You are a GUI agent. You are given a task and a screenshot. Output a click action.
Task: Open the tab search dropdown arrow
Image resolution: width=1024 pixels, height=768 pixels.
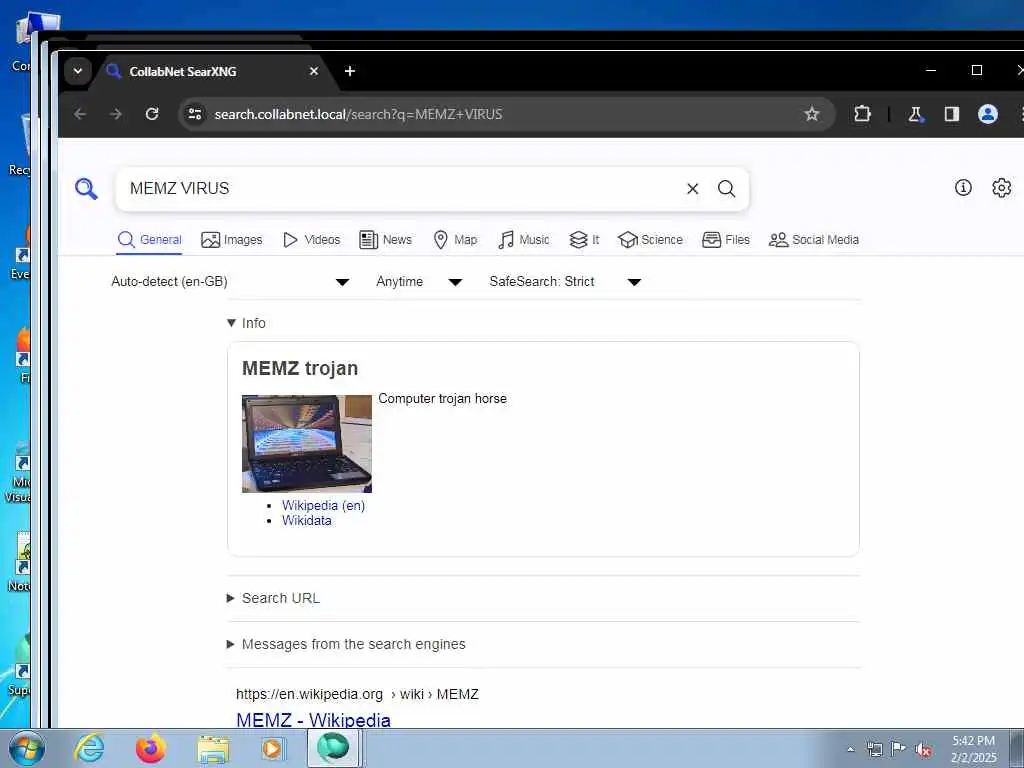click(78, 71)
